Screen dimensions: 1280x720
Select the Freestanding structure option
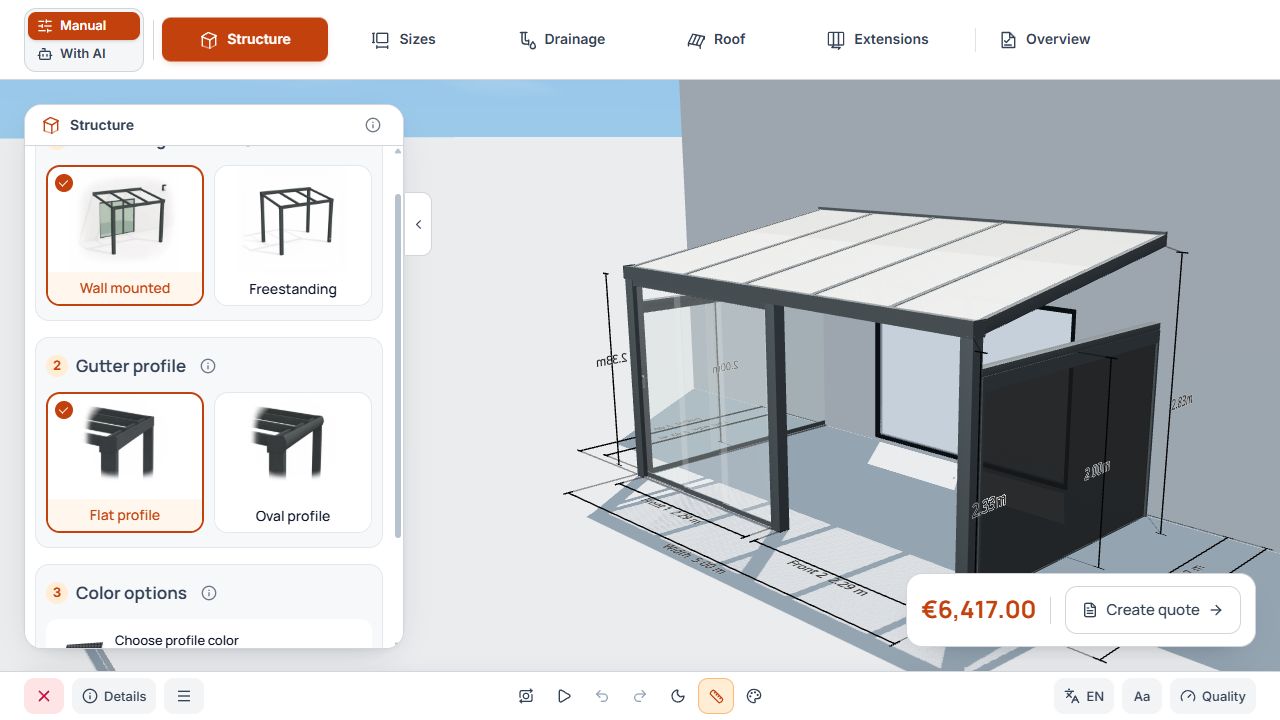click(293, 235)
